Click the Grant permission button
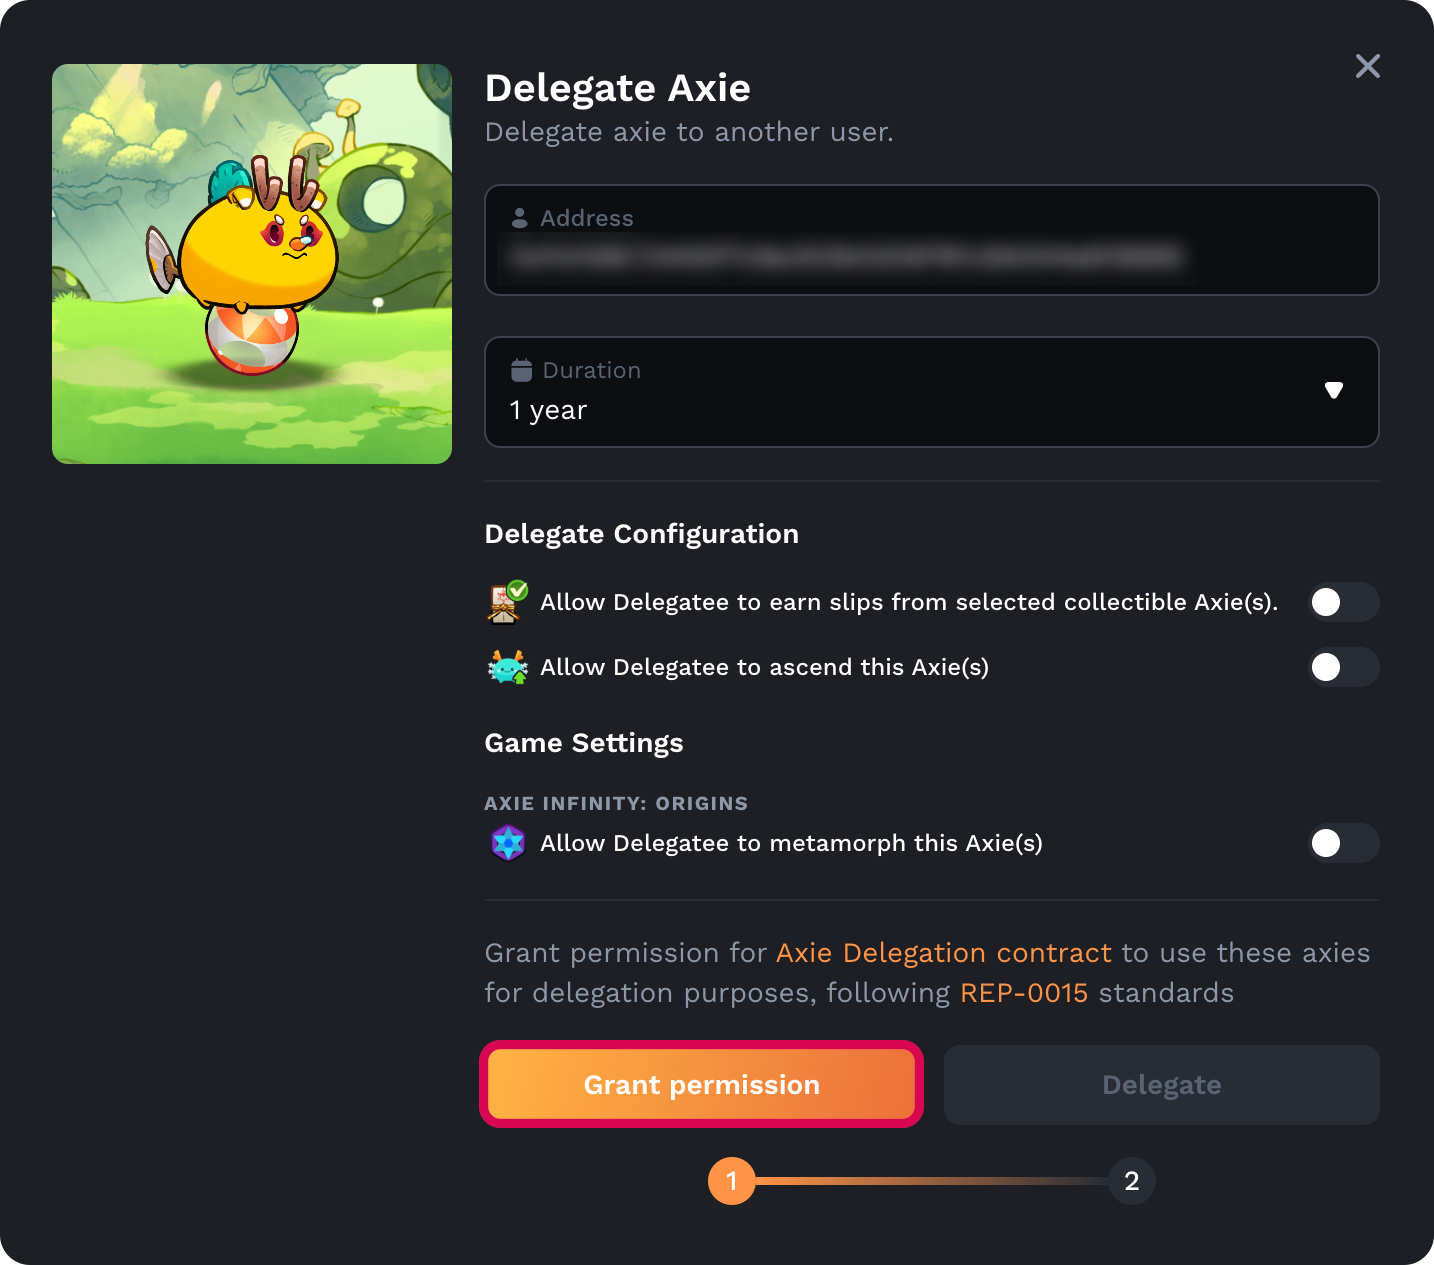The height and width of the screenshot is (1265, 1434). click(701, 1084)
